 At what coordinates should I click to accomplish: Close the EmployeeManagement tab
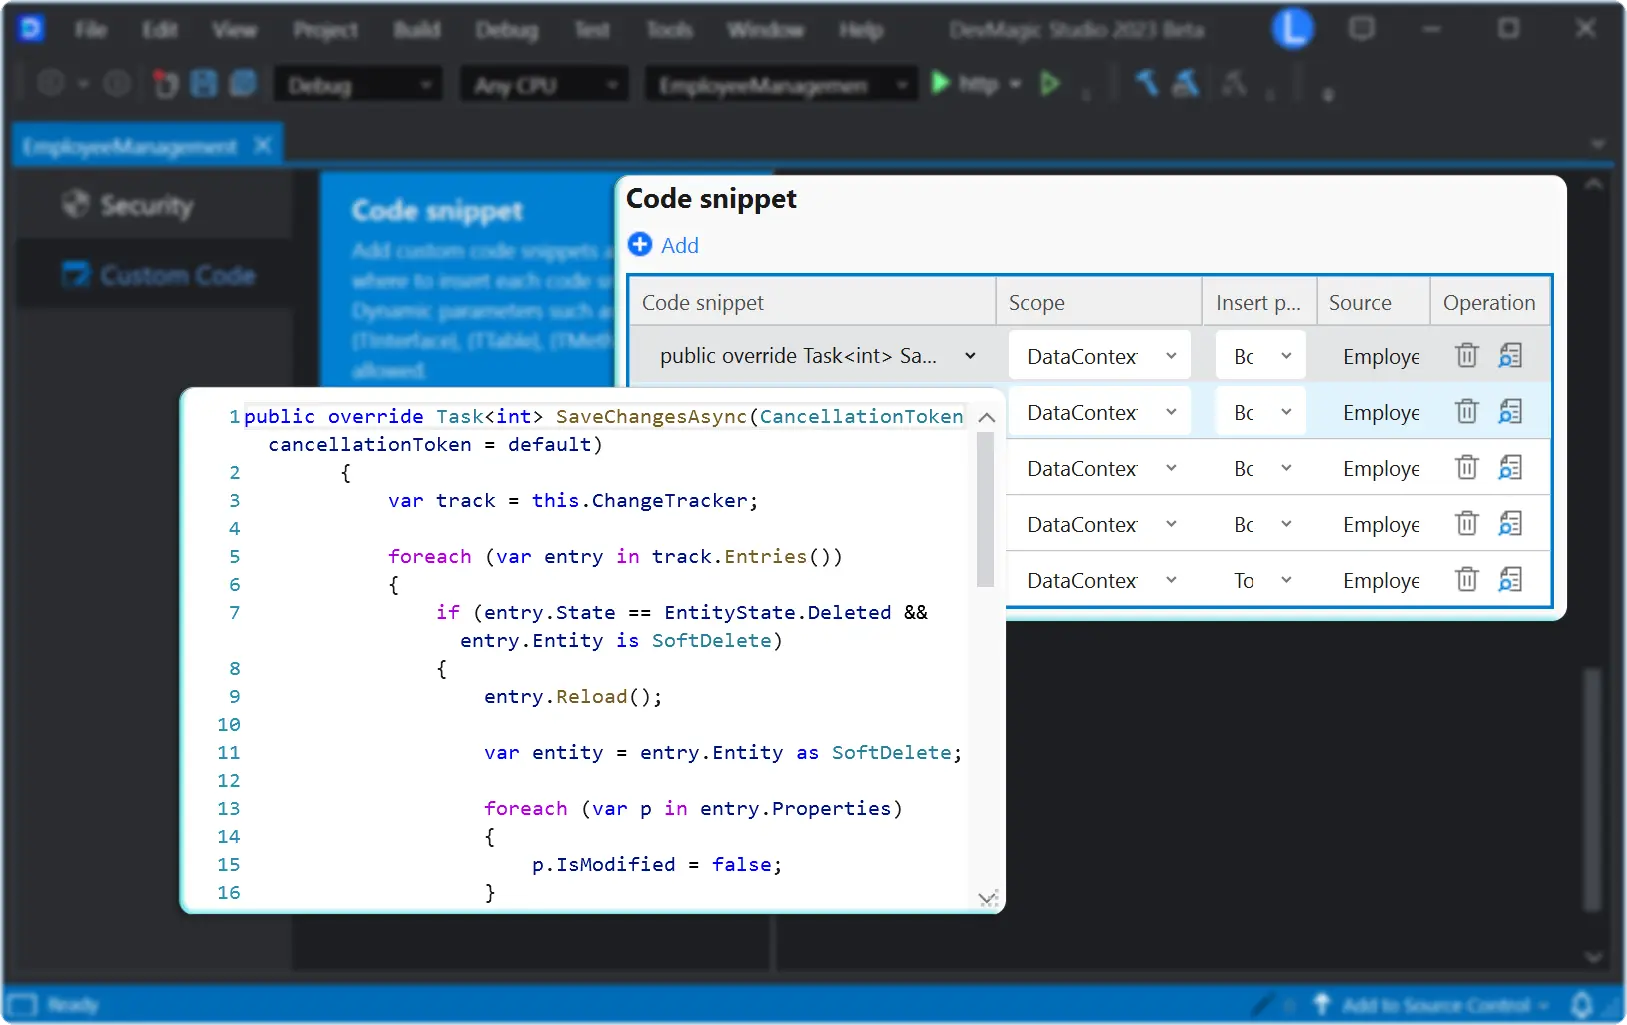tap(262, 145)
